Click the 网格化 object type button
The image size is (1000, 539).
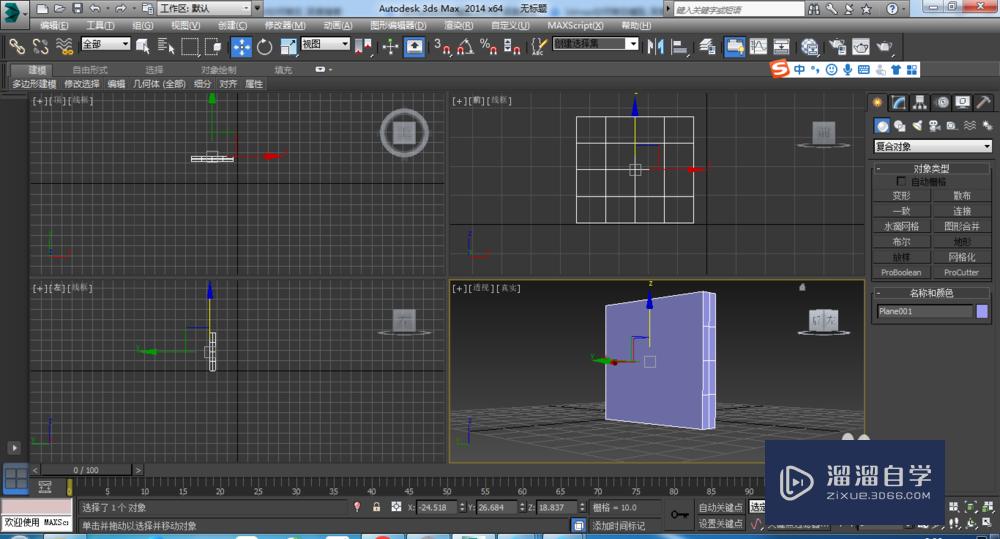click(961, 257)
